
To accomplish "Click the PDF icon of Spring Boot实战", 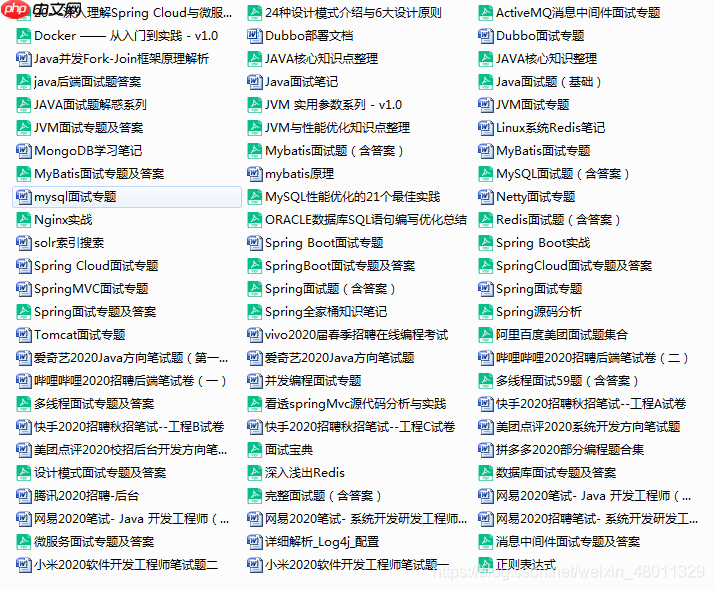I will (485, 243).
